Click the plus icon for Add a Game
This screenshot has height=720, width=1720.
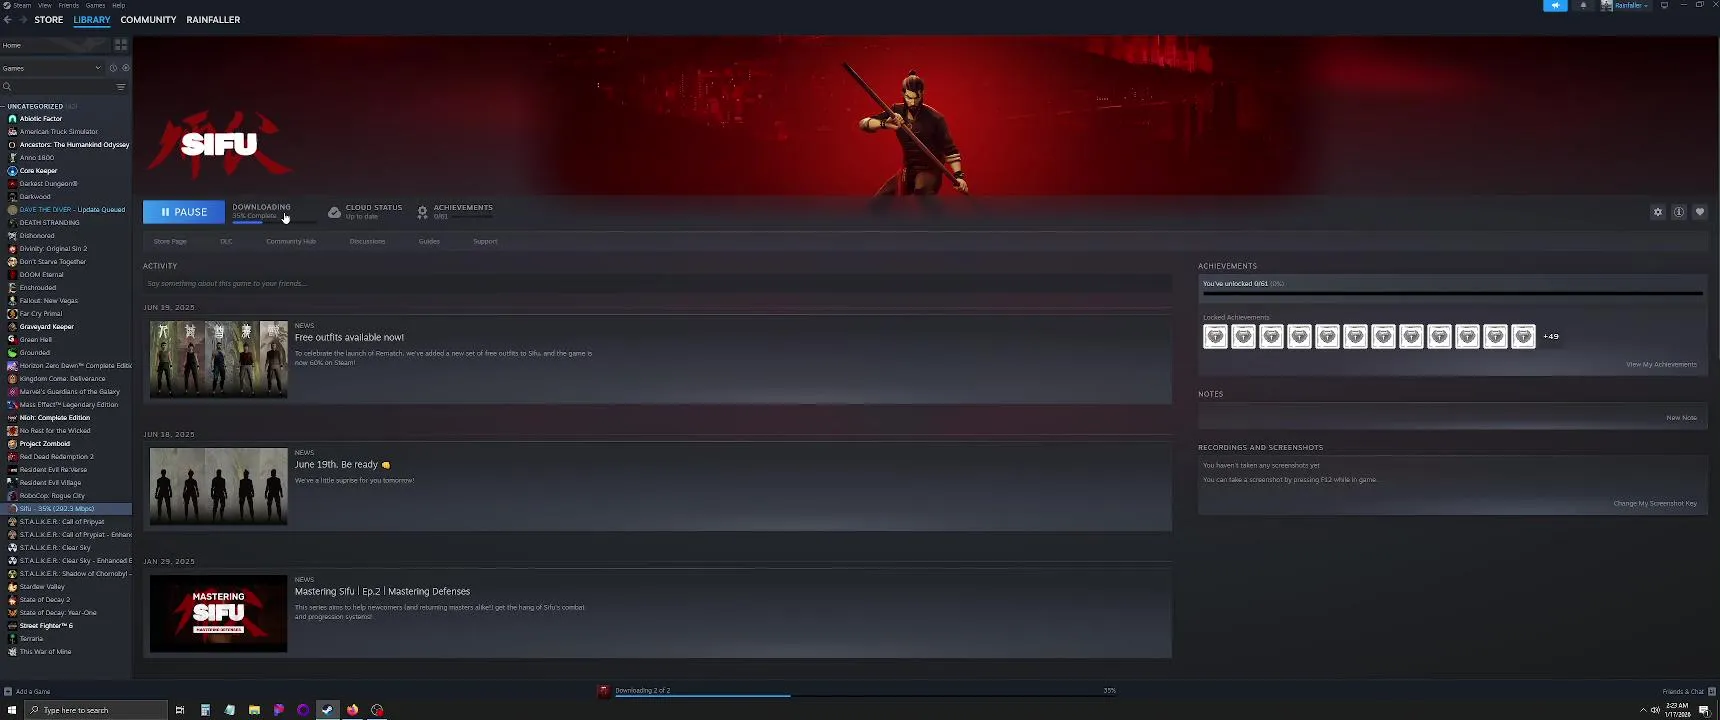(x=8, y=691)
